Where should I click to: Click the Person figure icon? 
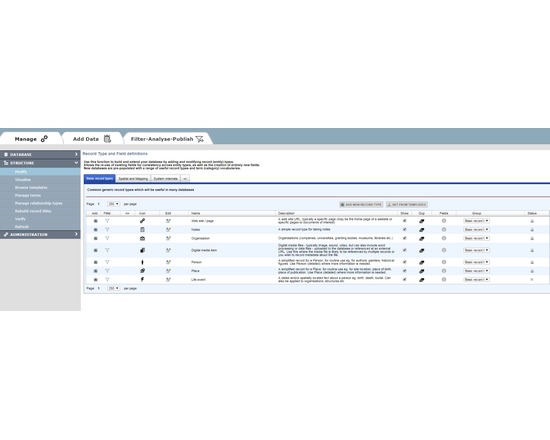click(142, 262)
